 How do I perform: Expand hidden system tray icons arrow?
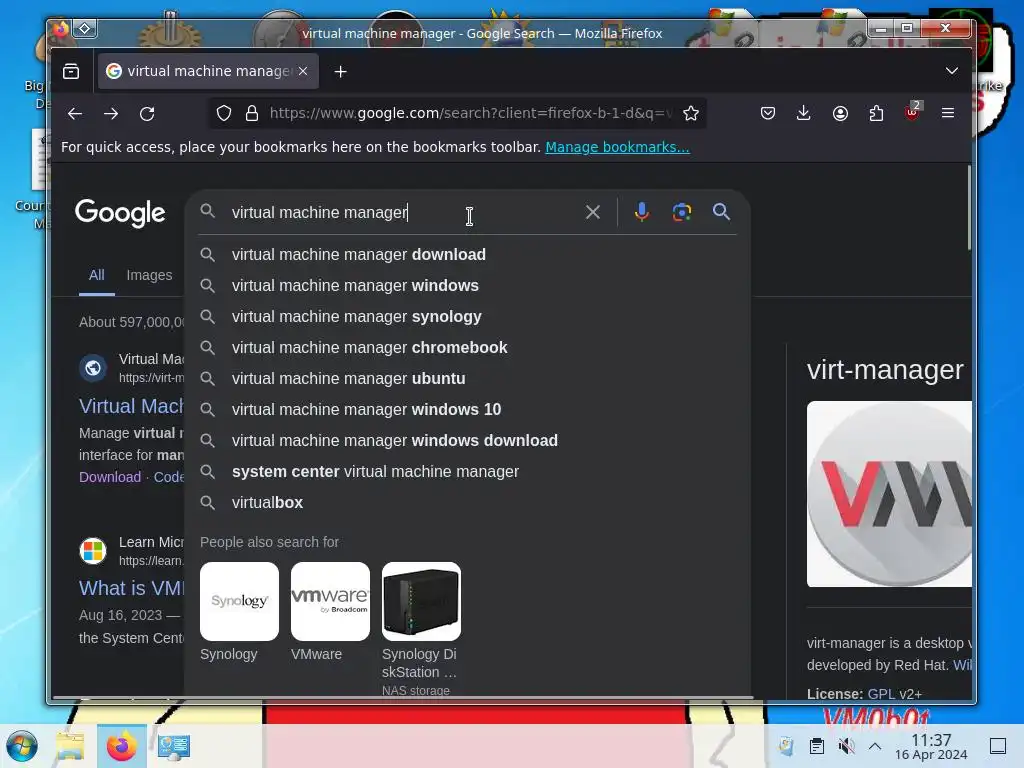875,746
